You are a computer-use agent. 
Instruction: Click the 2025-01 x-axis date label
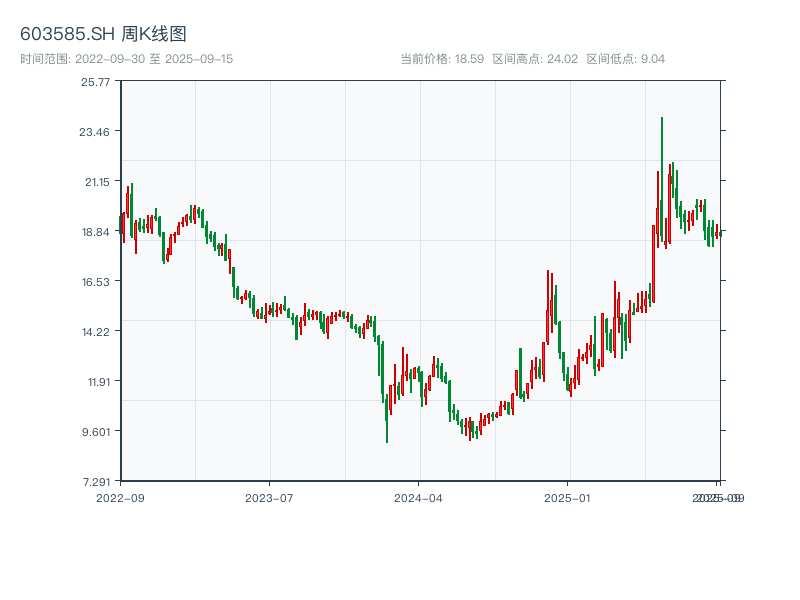tap(569, 497)
